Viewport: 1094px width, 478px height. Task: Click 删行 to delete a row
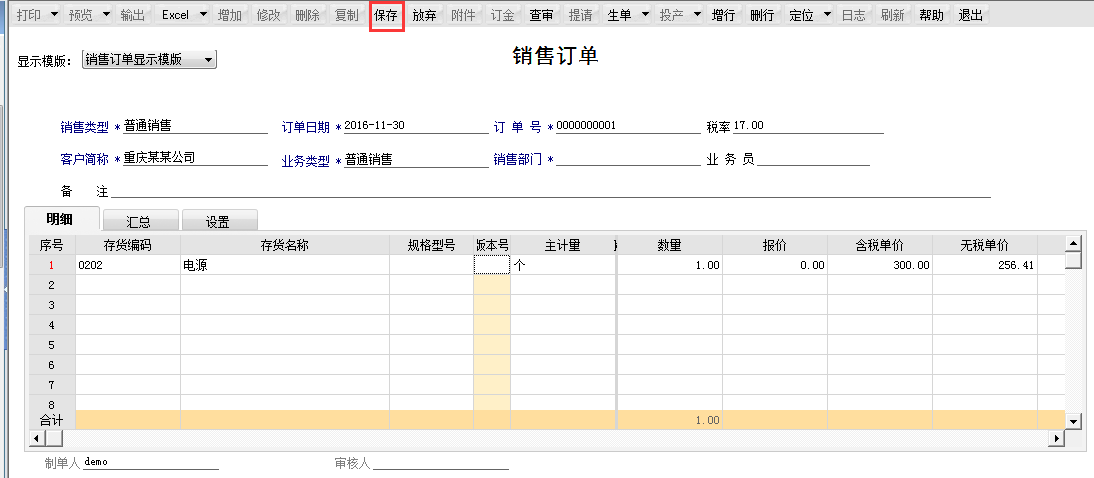click(x=762, y=16)
